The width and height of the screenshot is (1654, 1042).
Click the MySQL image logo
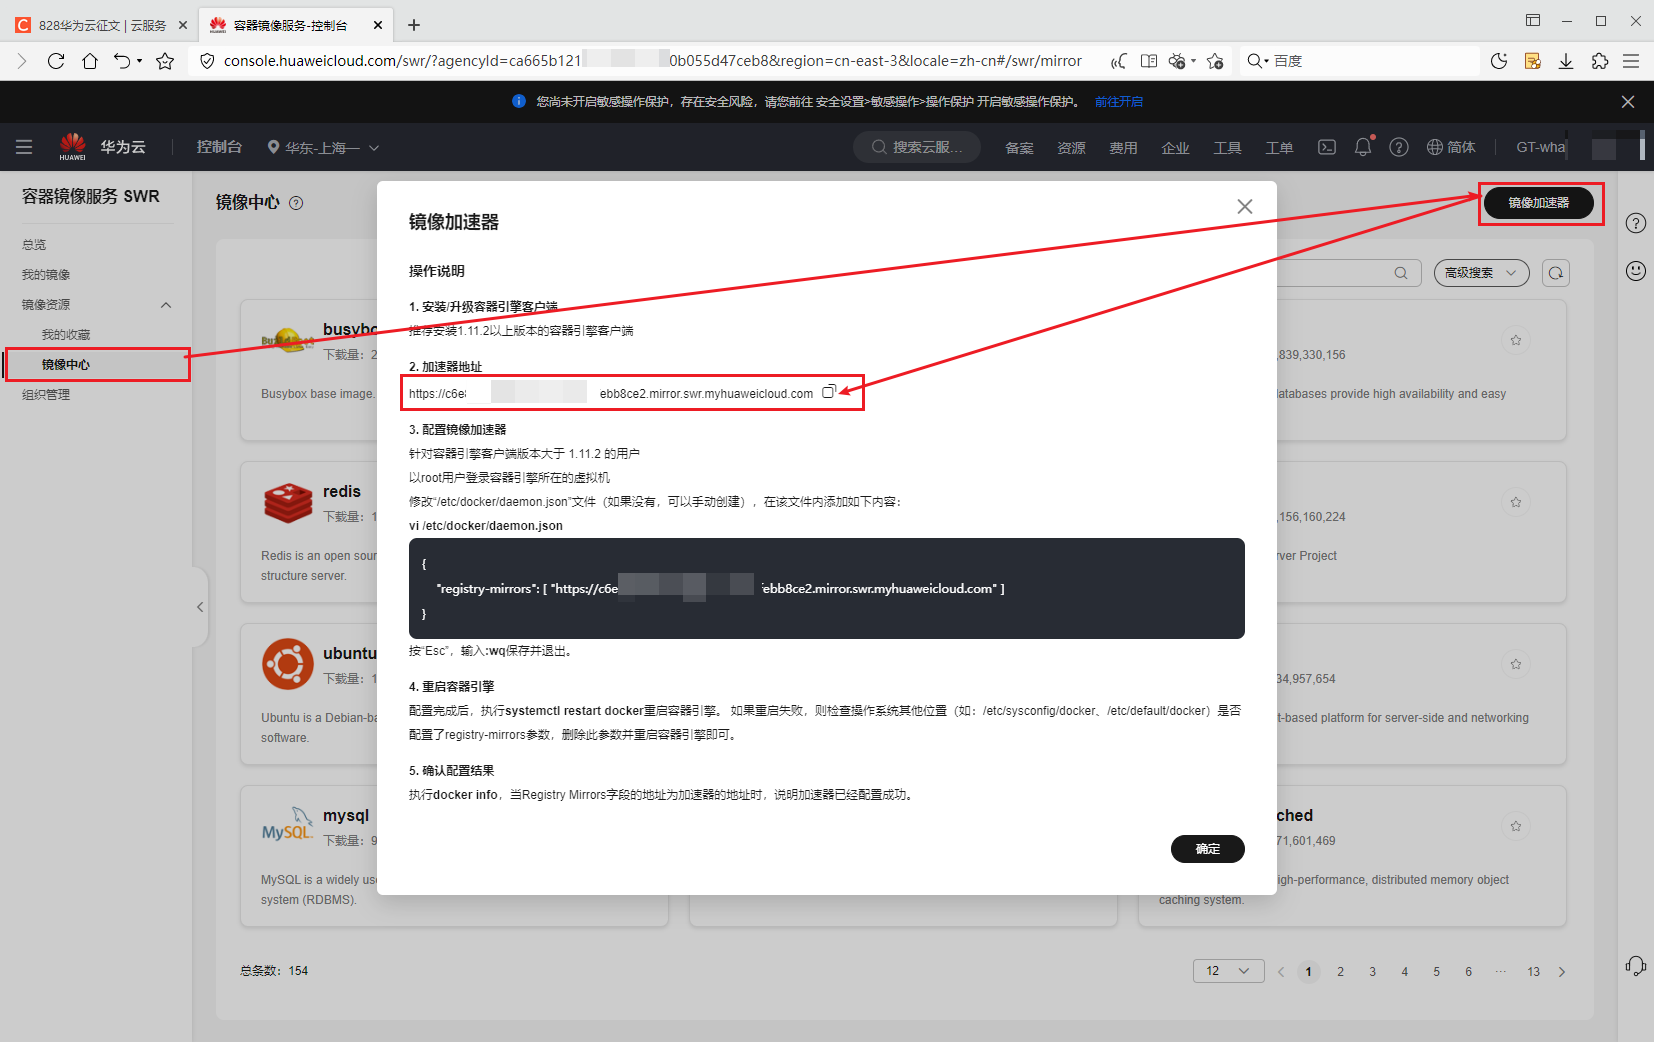[288, 826]
